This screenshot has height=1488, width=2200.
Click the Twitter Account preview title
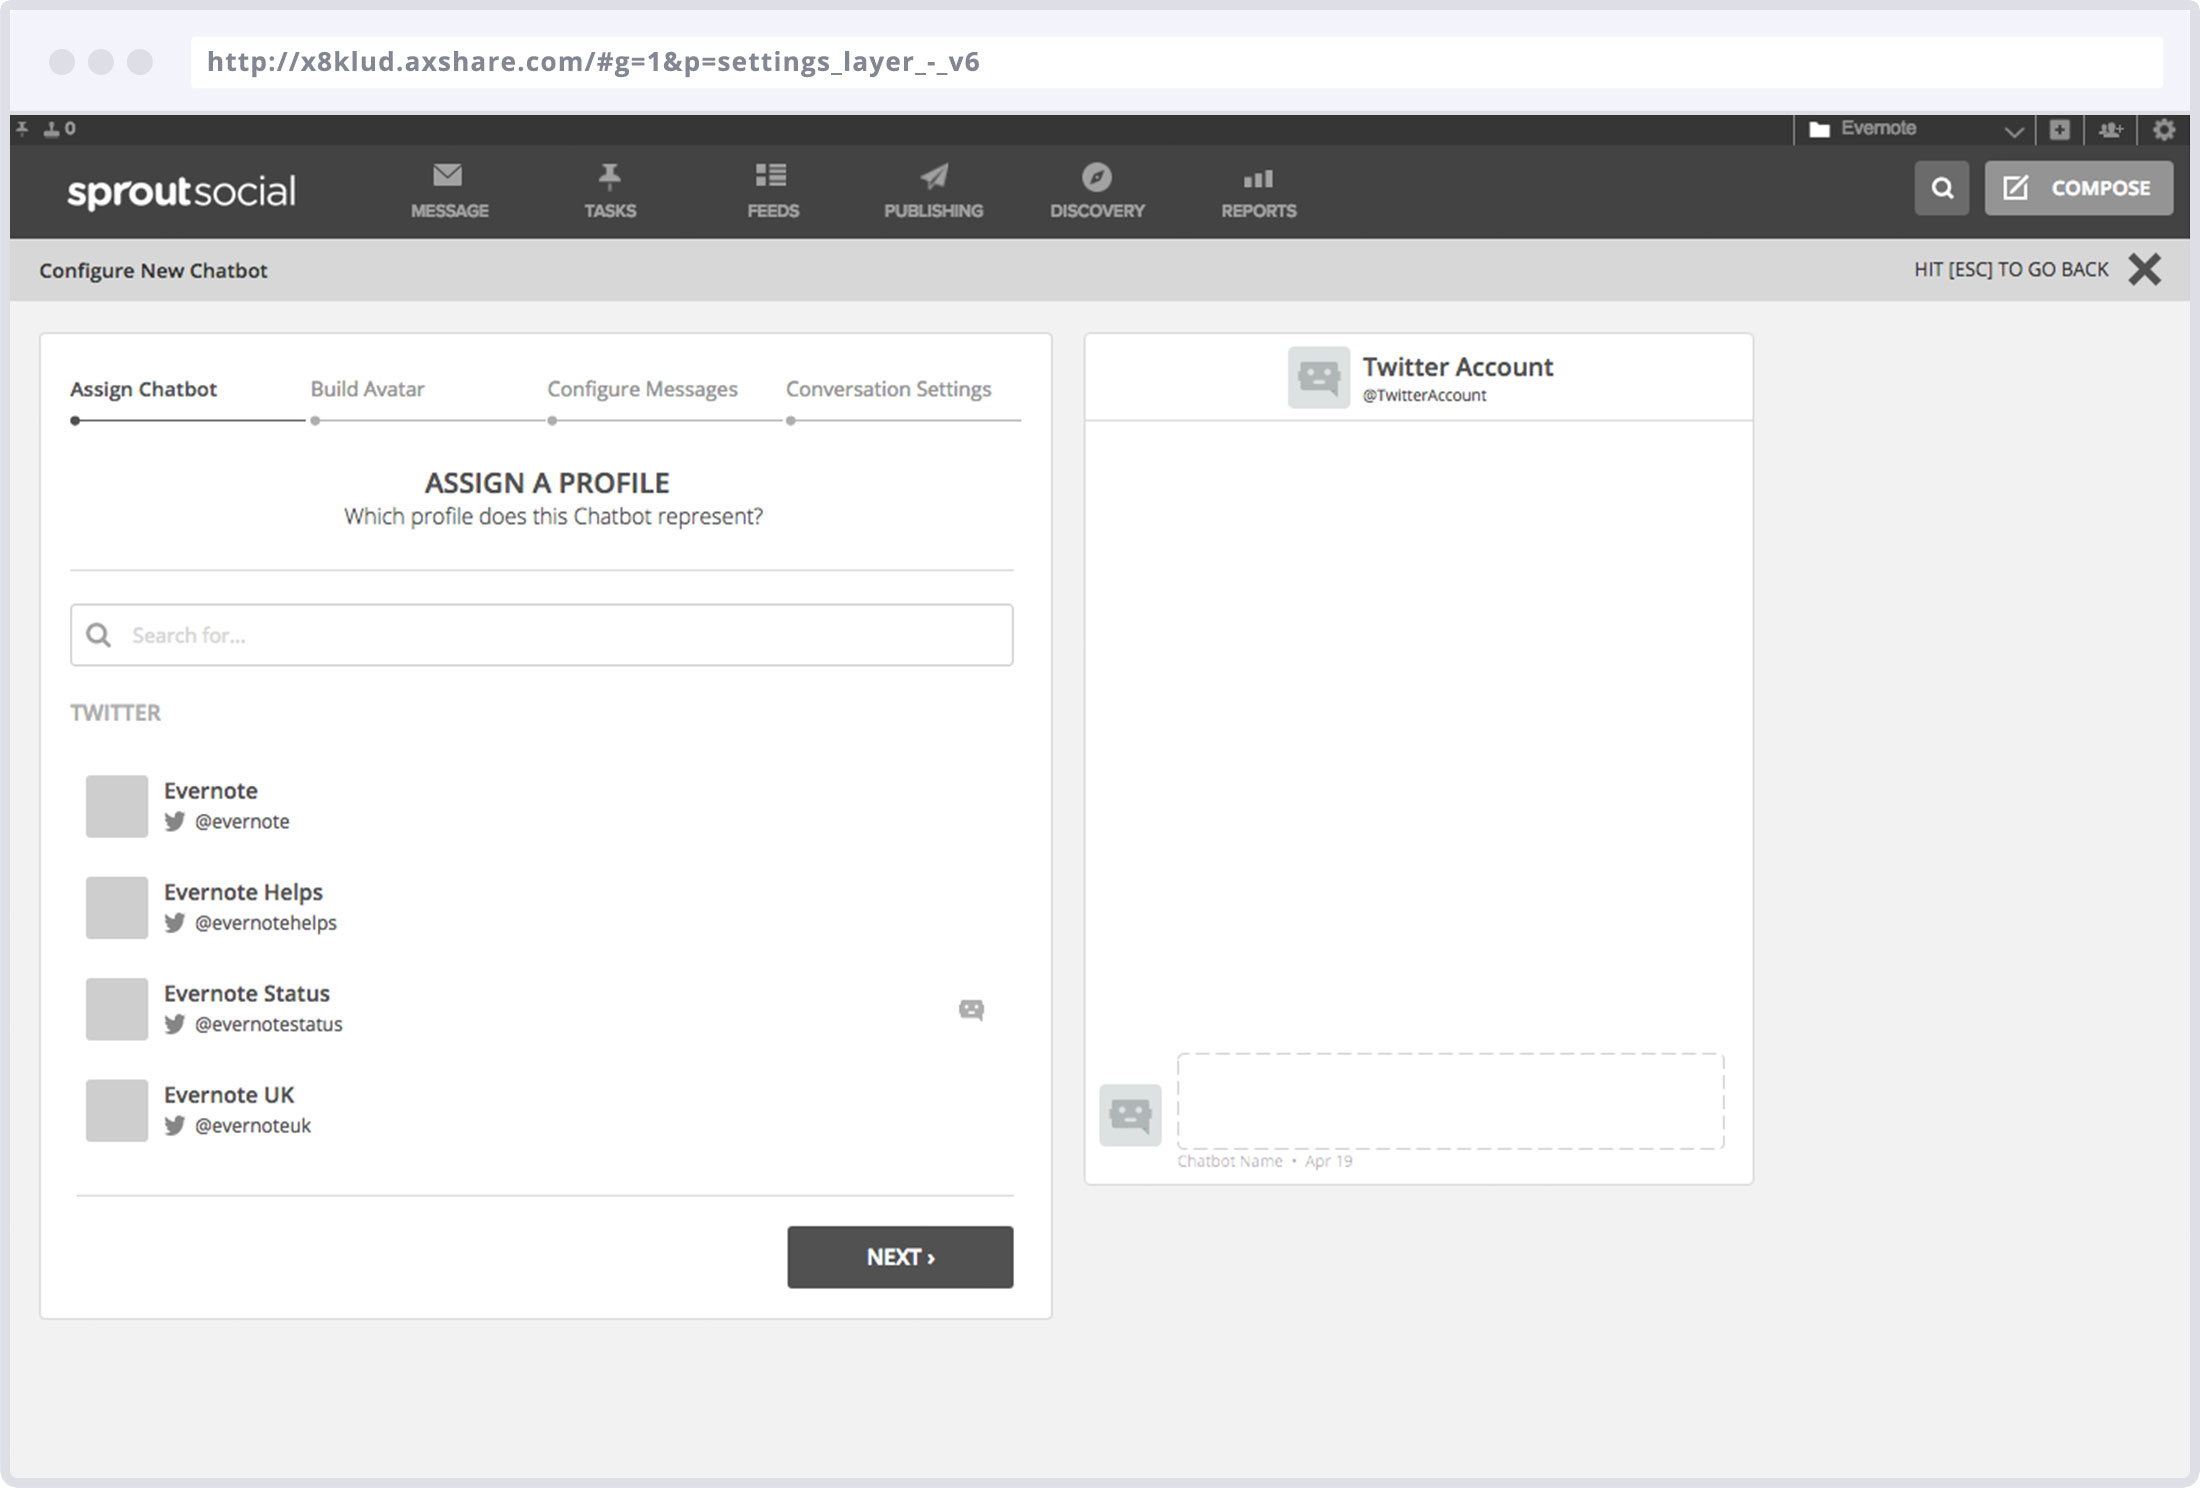1457,367
